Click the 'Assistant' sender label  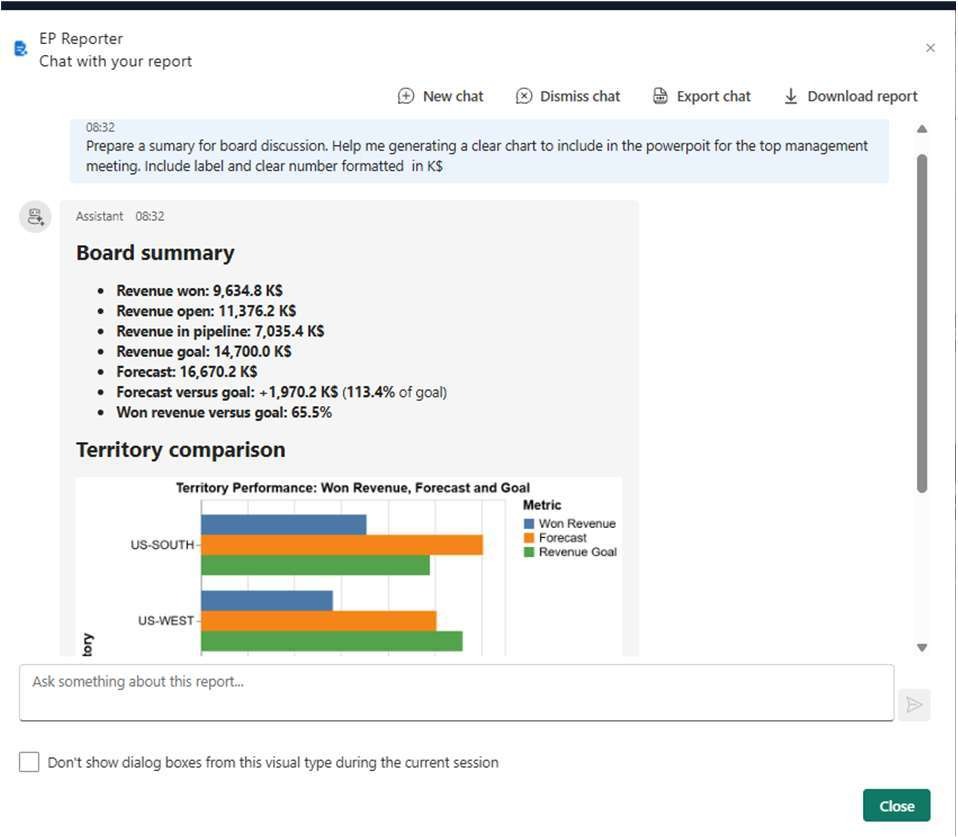click(x=100, y=216)
